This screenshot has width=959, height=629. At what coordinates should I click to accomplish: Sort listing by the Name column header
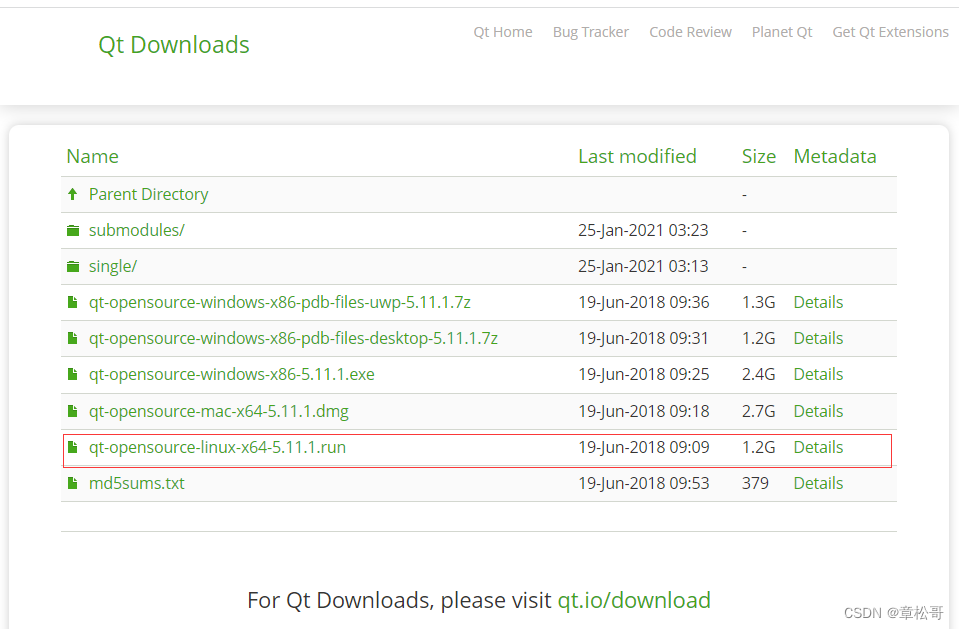click(92, 157)
